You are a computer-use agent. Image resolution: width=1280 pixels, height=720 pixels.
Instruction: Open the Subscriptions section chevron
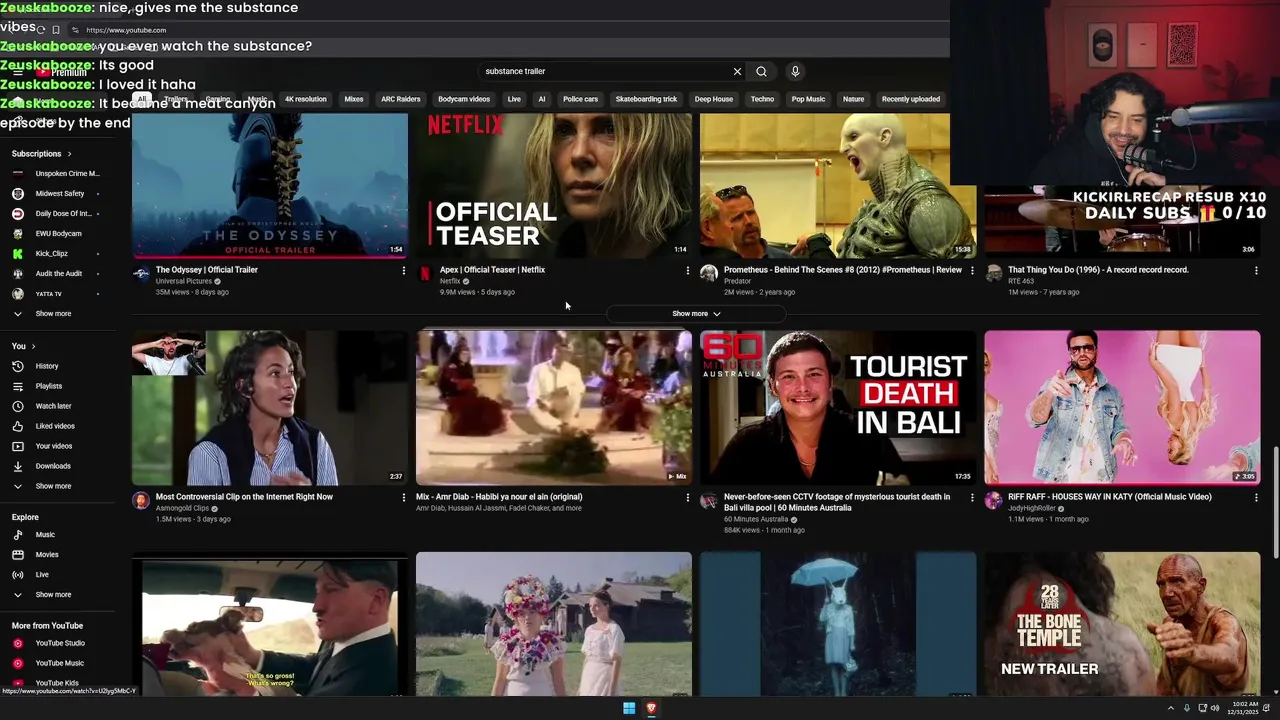point(69,154)
